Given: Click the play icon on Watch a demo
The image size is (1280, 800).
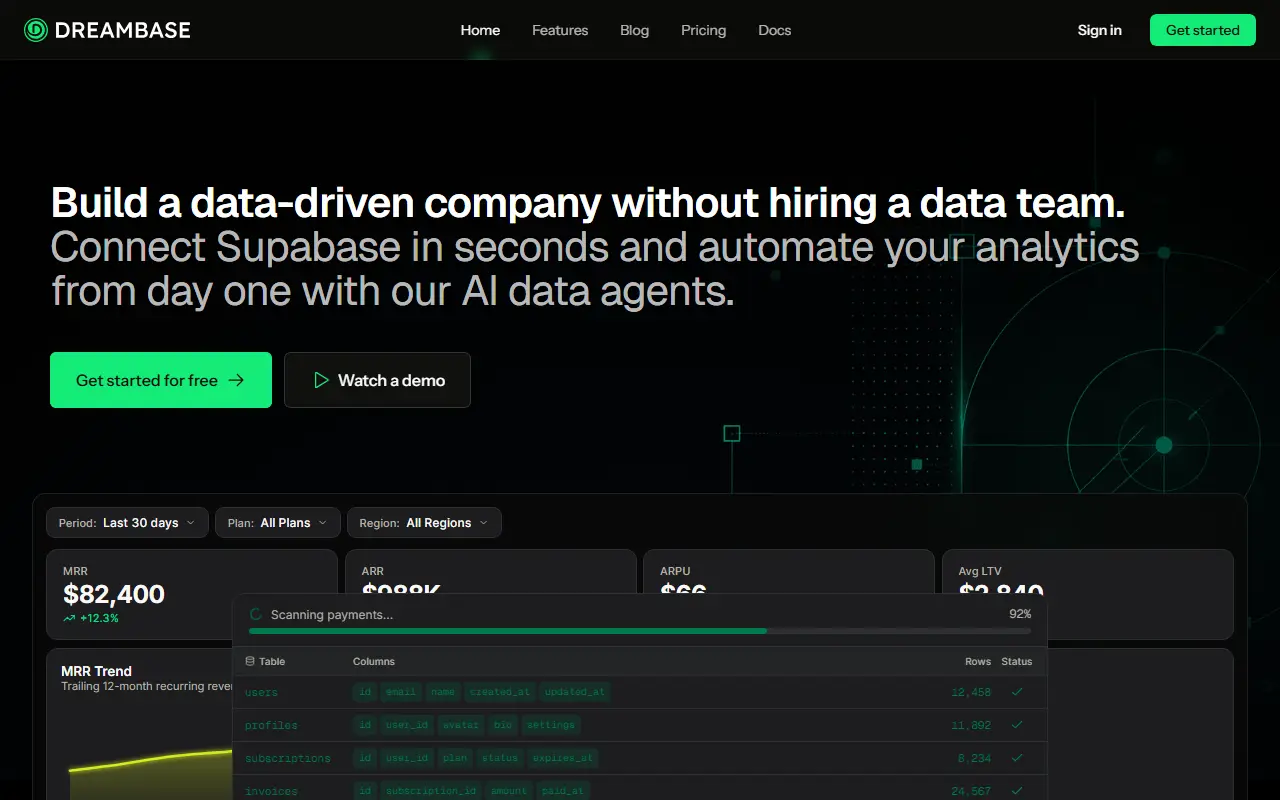Looking at the screenshot, I should (x=321, y=380).
